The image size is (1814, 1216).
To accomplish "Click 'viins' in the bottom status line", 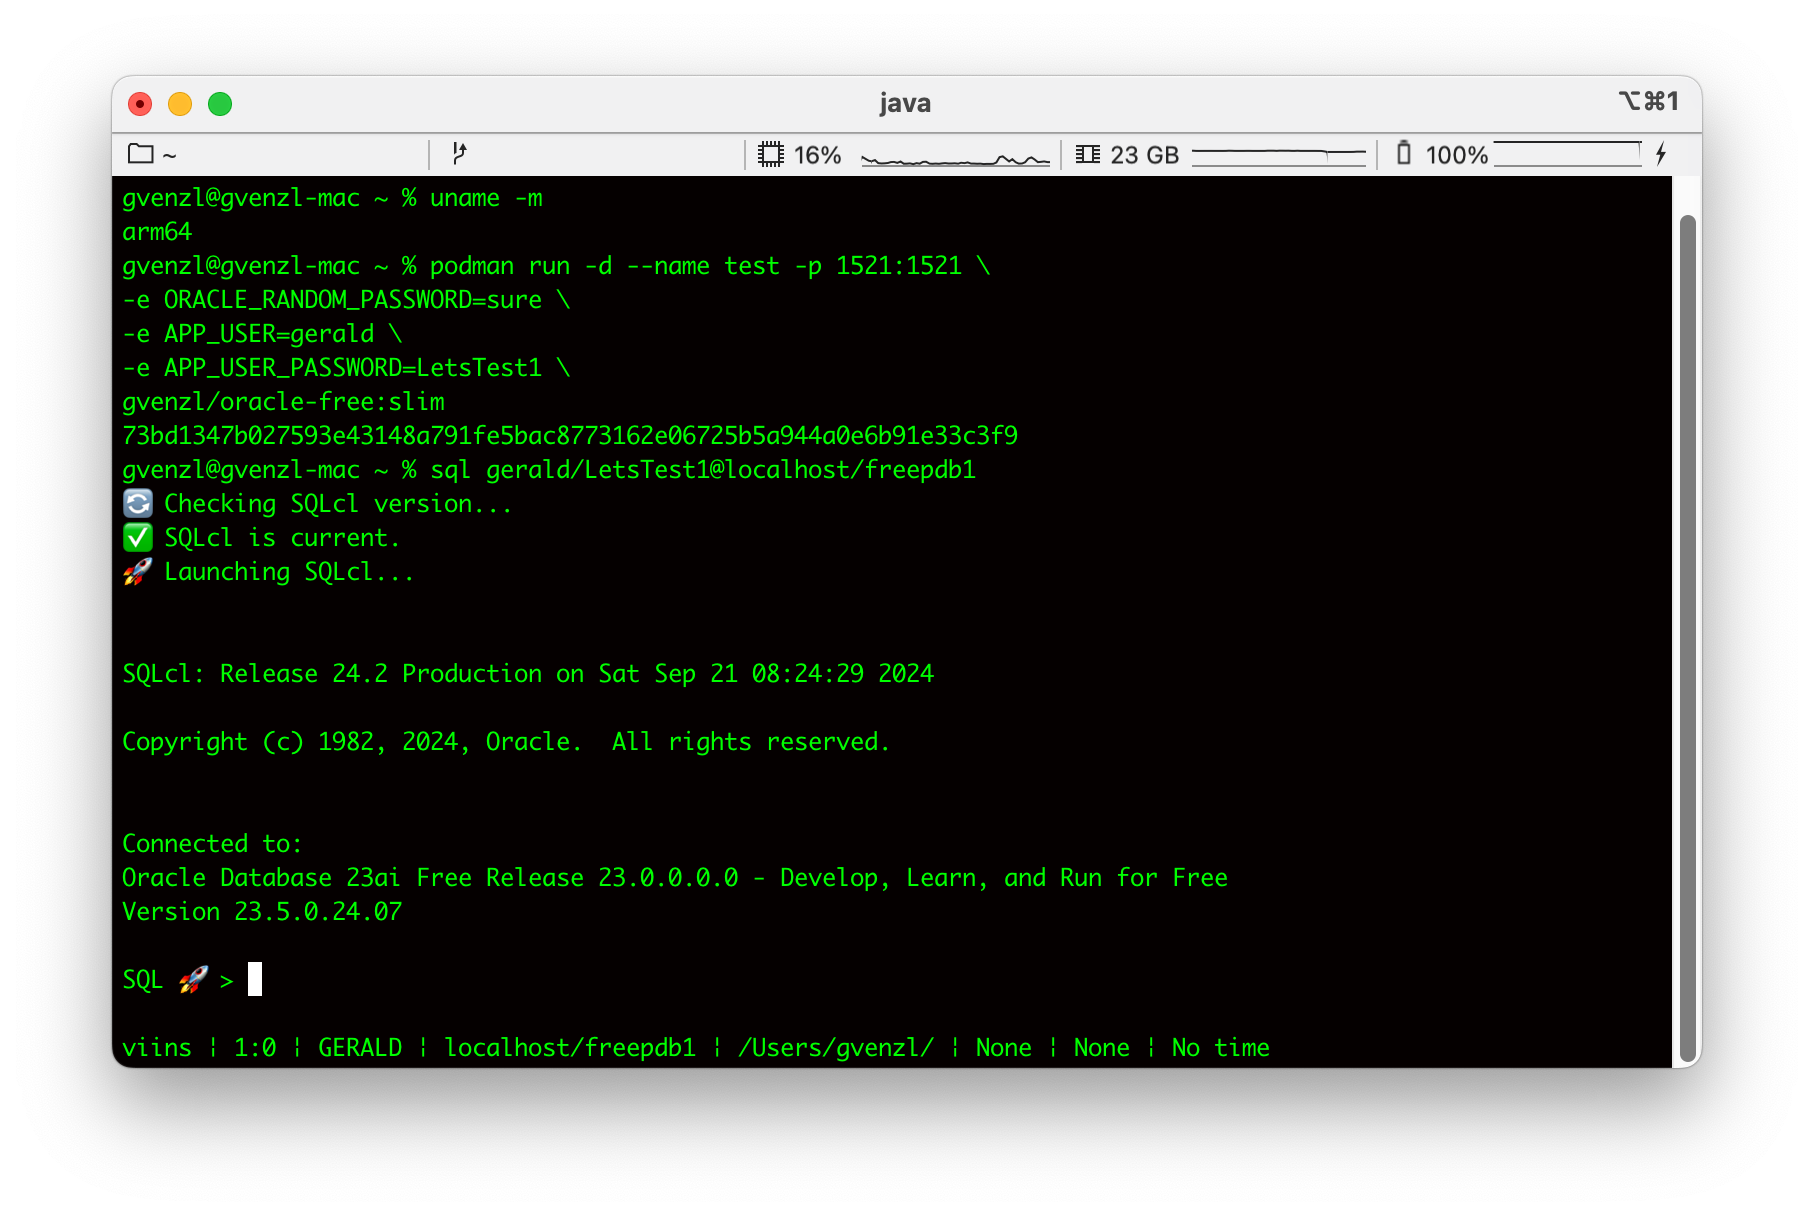I will (x=157, y=1047).
